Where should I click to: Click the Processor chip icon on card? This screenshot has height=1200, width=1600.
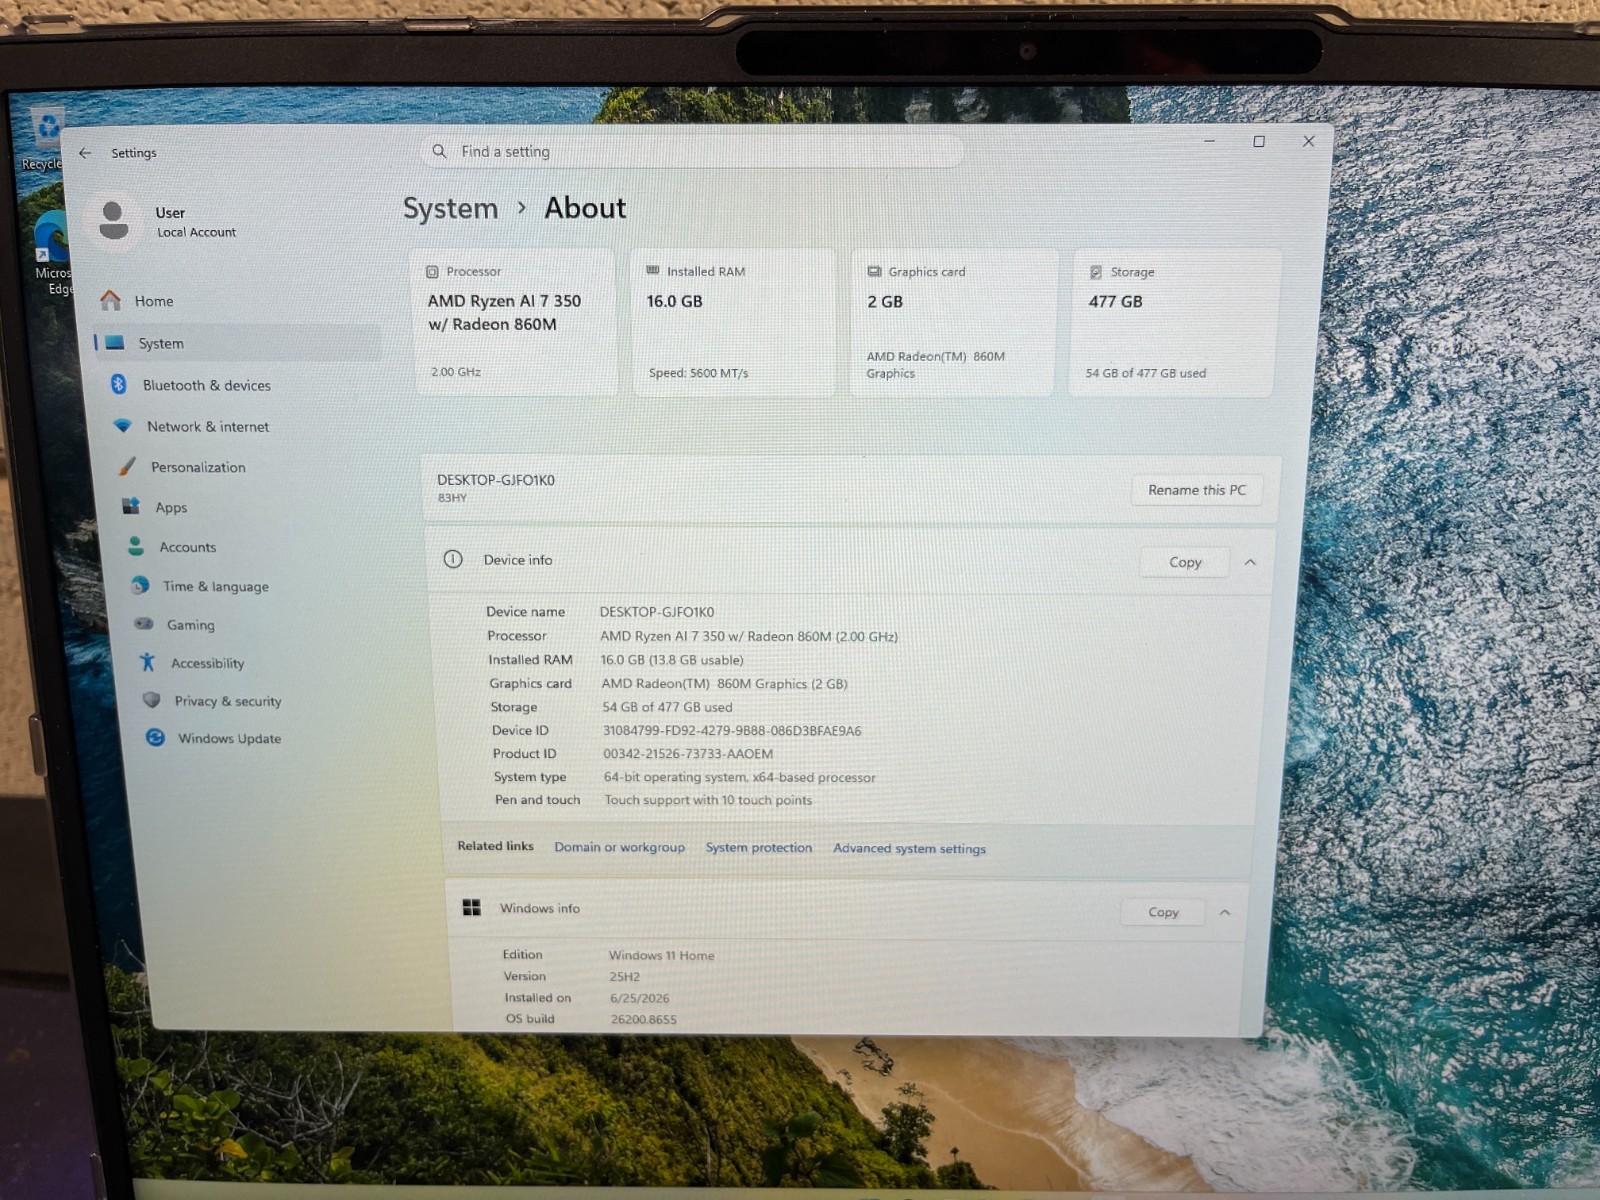[x=432, y=271]
